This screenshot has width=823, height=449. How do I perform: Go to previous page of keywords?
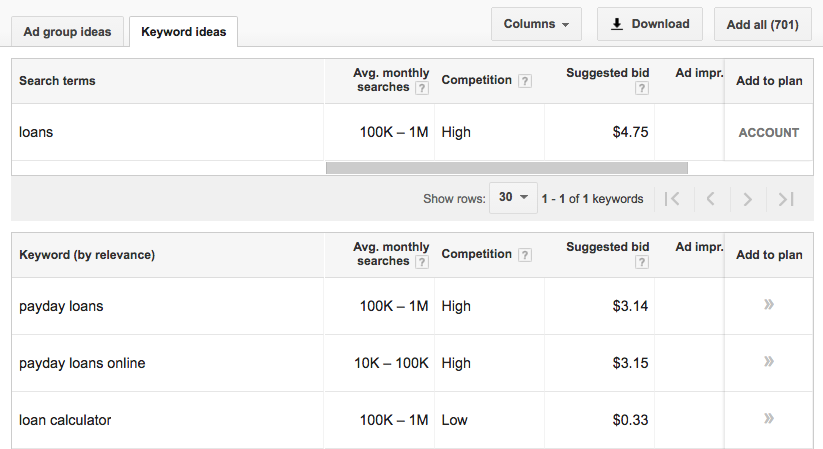click(x=710, y=199)
